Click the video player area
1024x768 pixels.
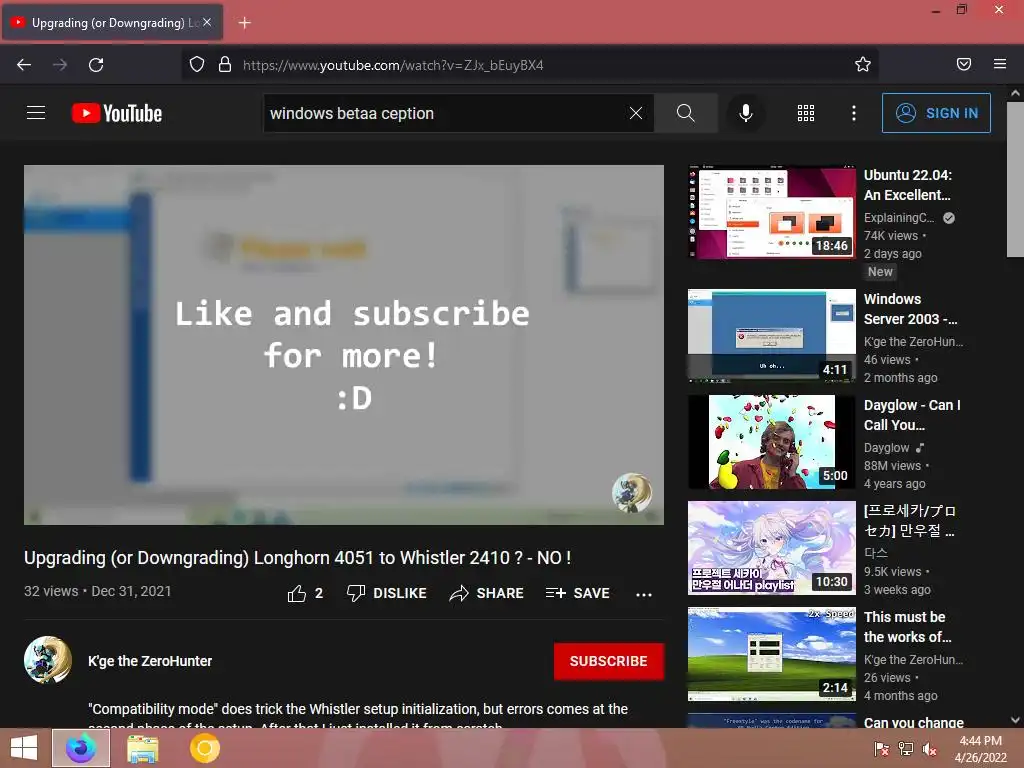click(344, 345)
